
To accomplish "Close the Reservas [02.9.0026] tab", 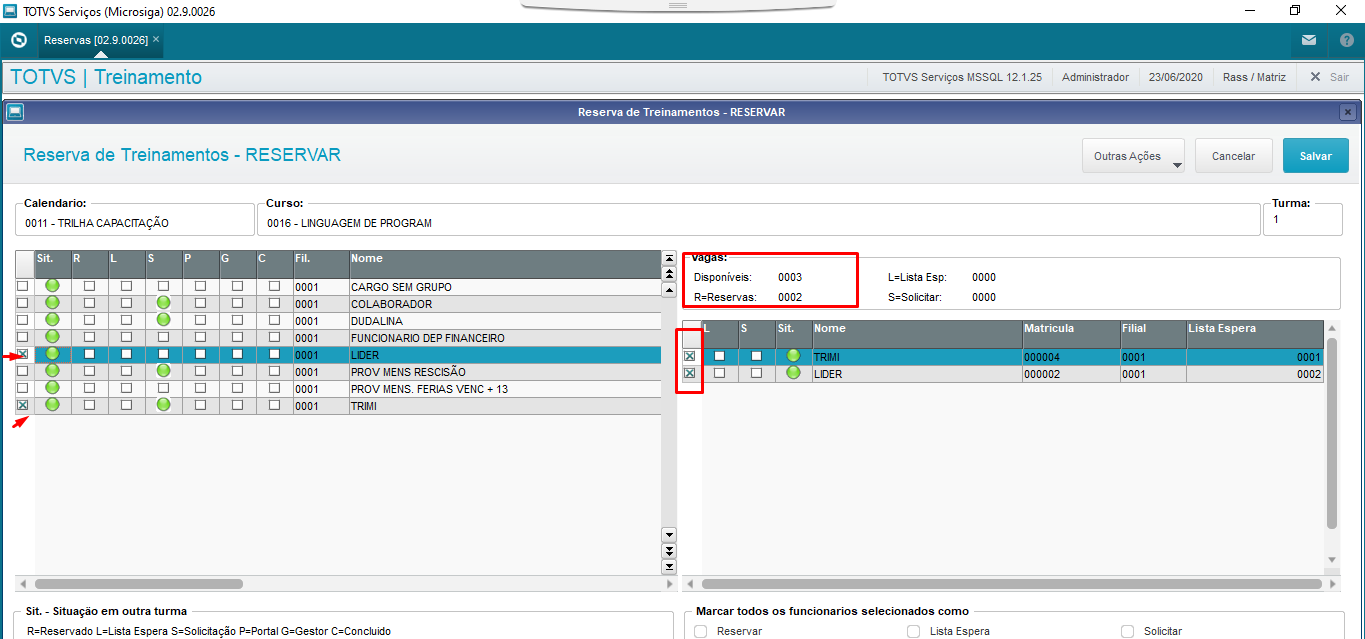I will click(156, 39).
